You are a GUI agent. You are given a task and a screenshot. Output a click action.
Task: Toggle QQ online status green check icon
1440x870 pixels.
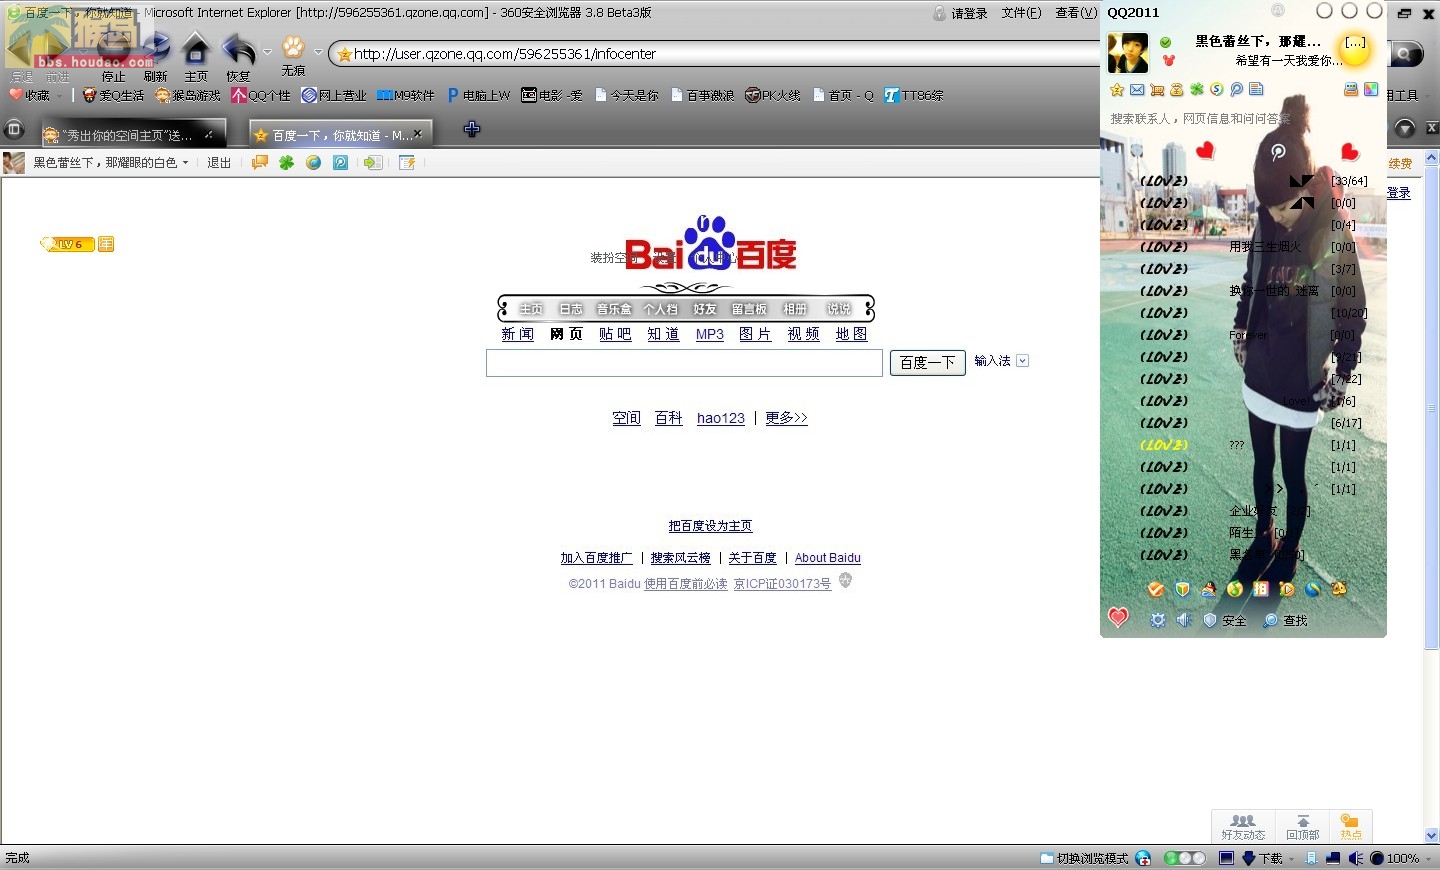pos(1166,42)
